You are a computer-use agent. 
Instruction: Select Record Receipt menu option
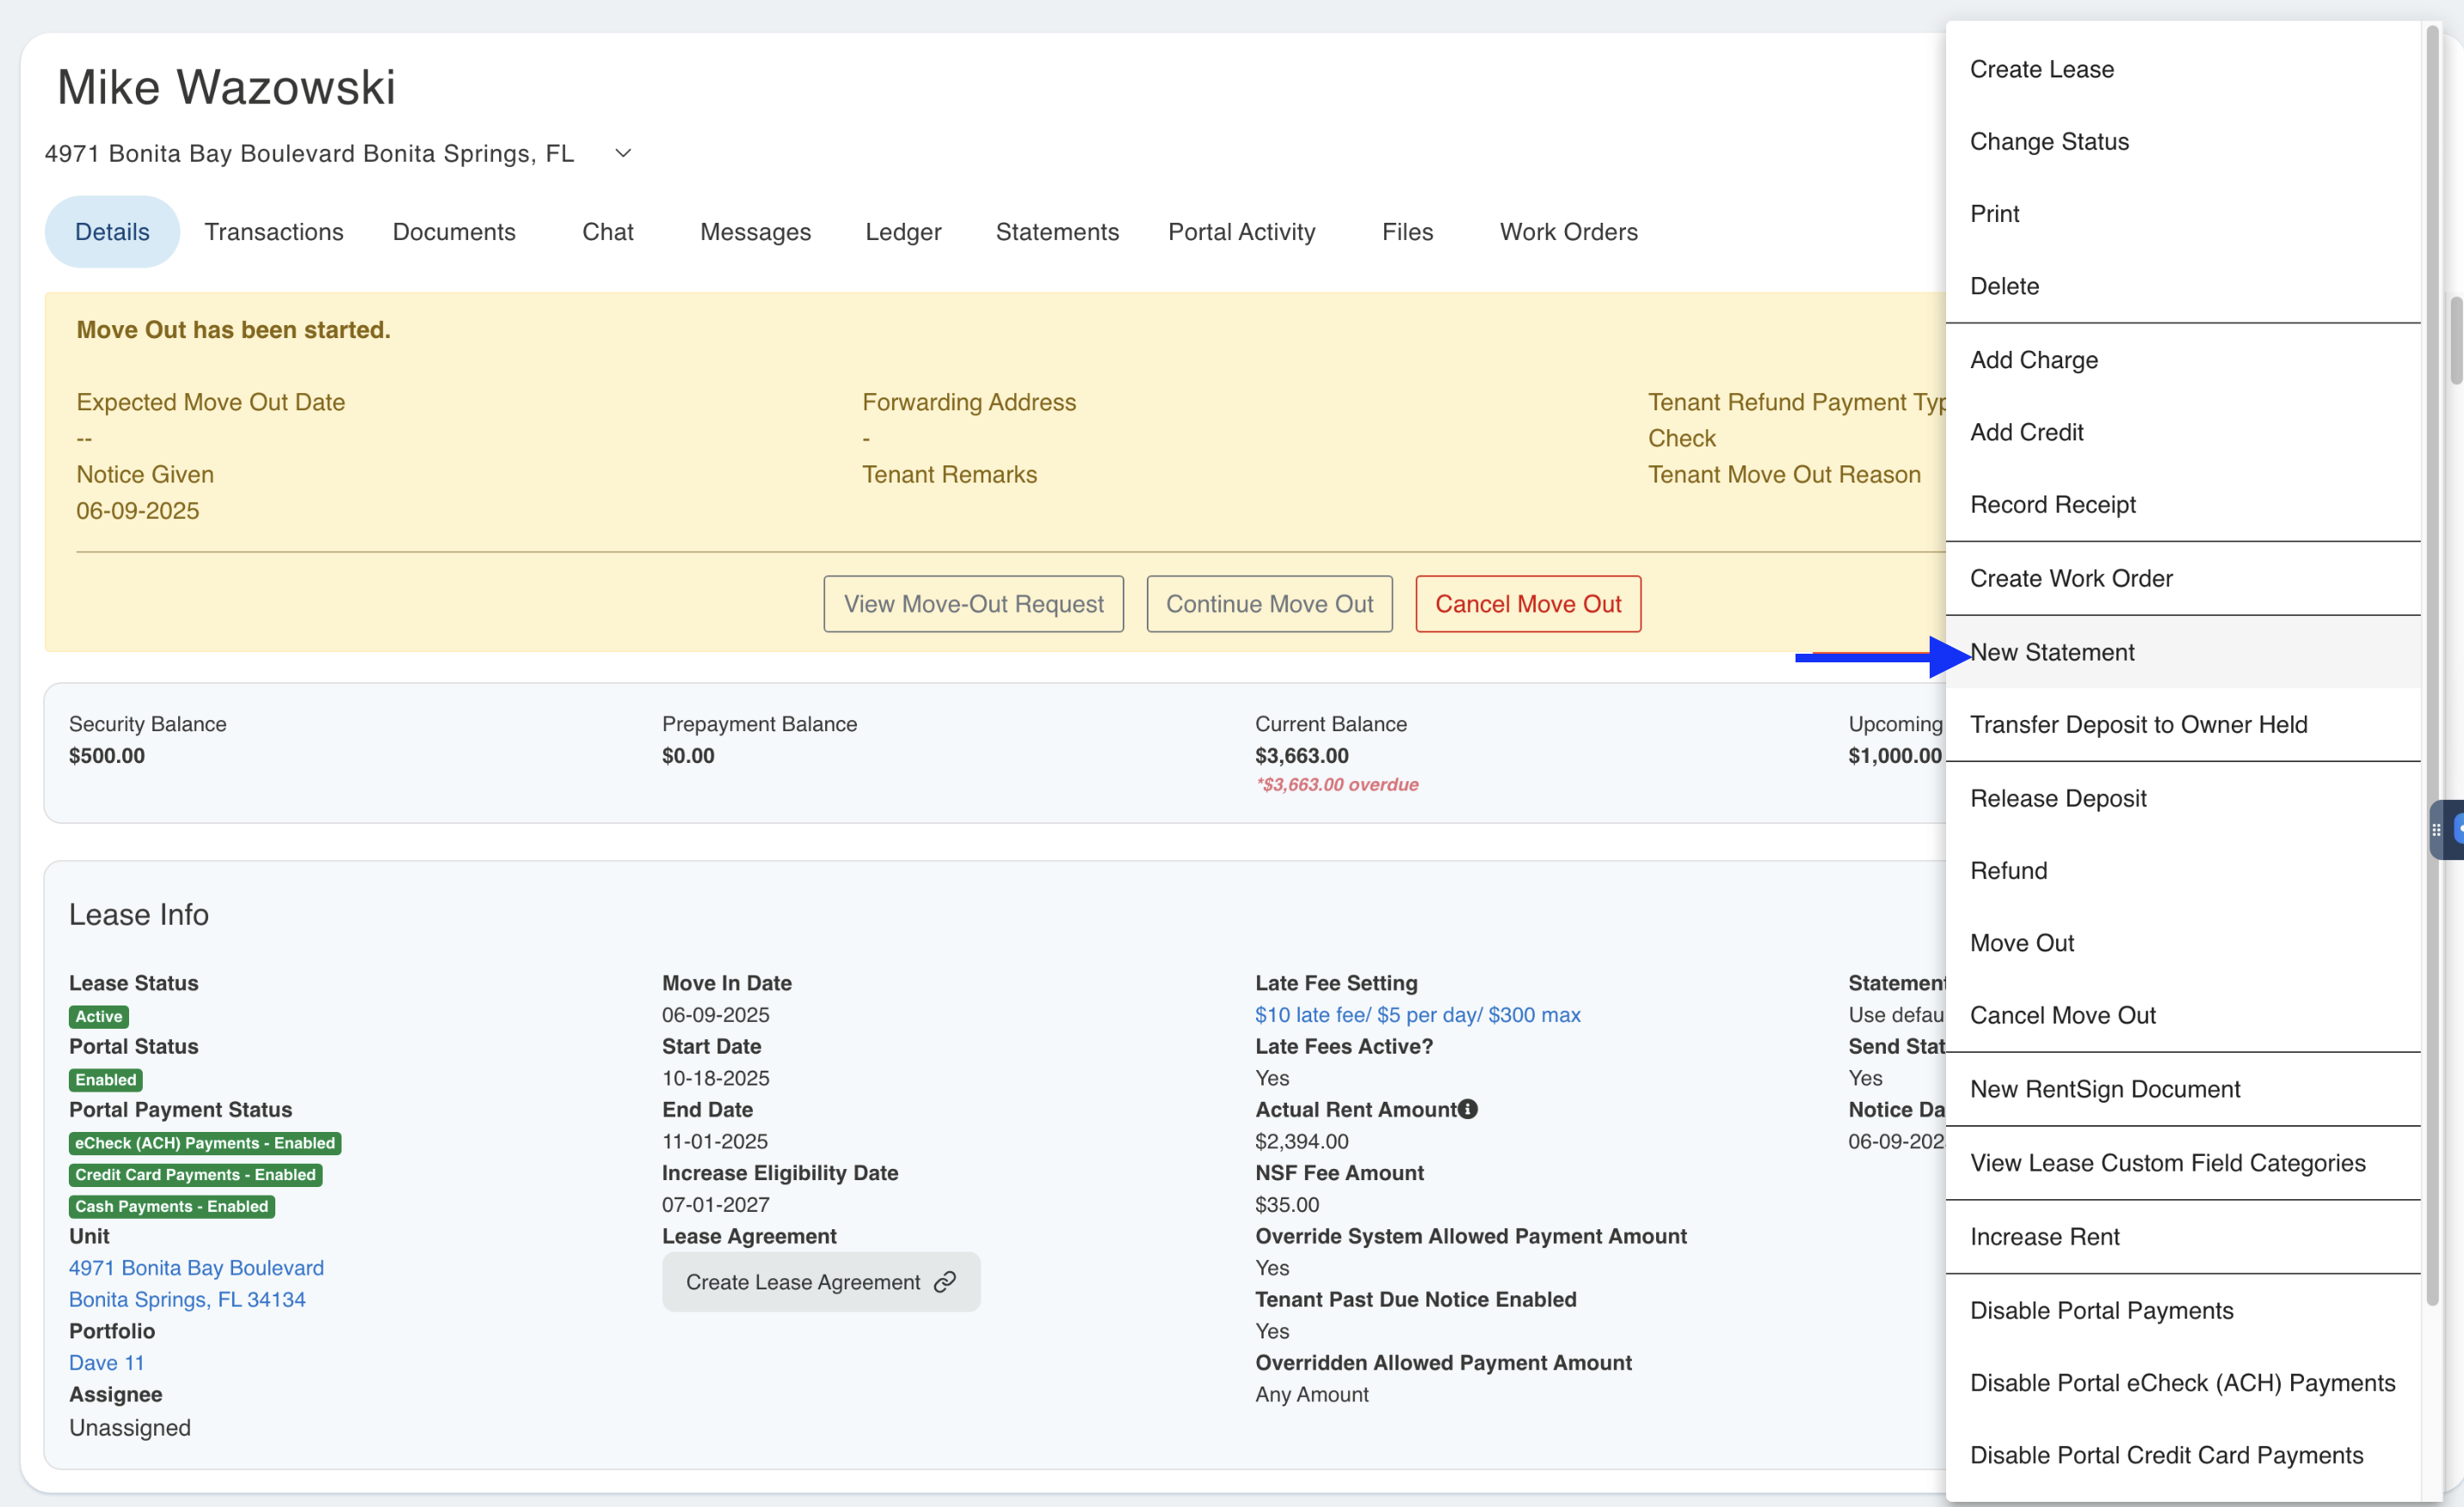click(2052, 504)
